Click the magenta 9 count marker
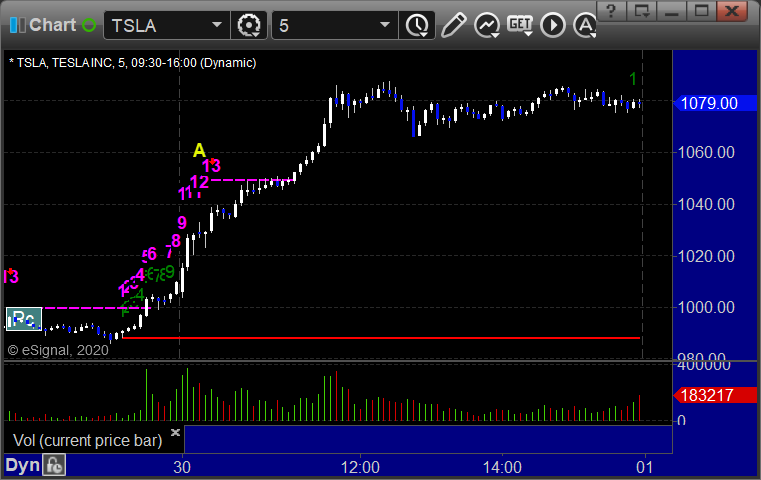 click(x=182, y=223)
